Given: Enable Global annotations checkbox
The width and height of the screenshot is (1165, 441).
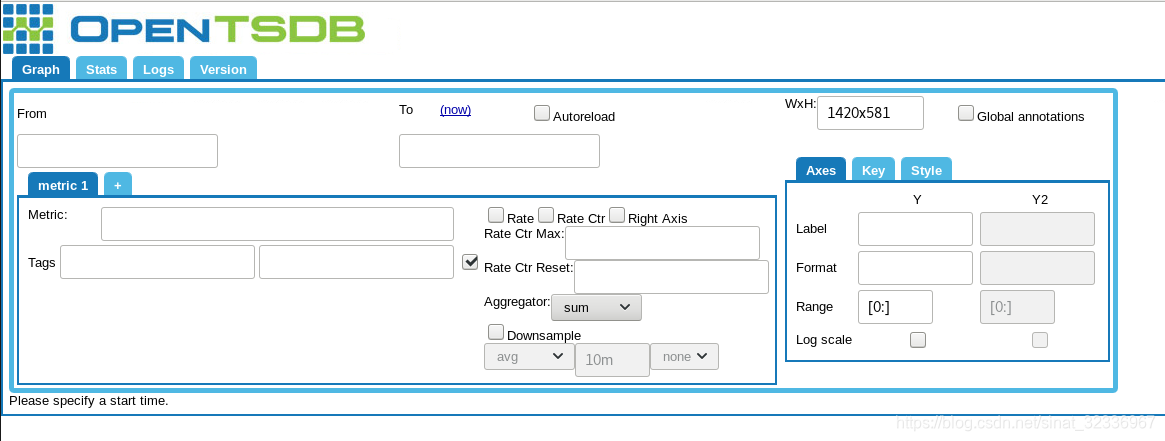Looking at the screenshot, I should 966,113.
